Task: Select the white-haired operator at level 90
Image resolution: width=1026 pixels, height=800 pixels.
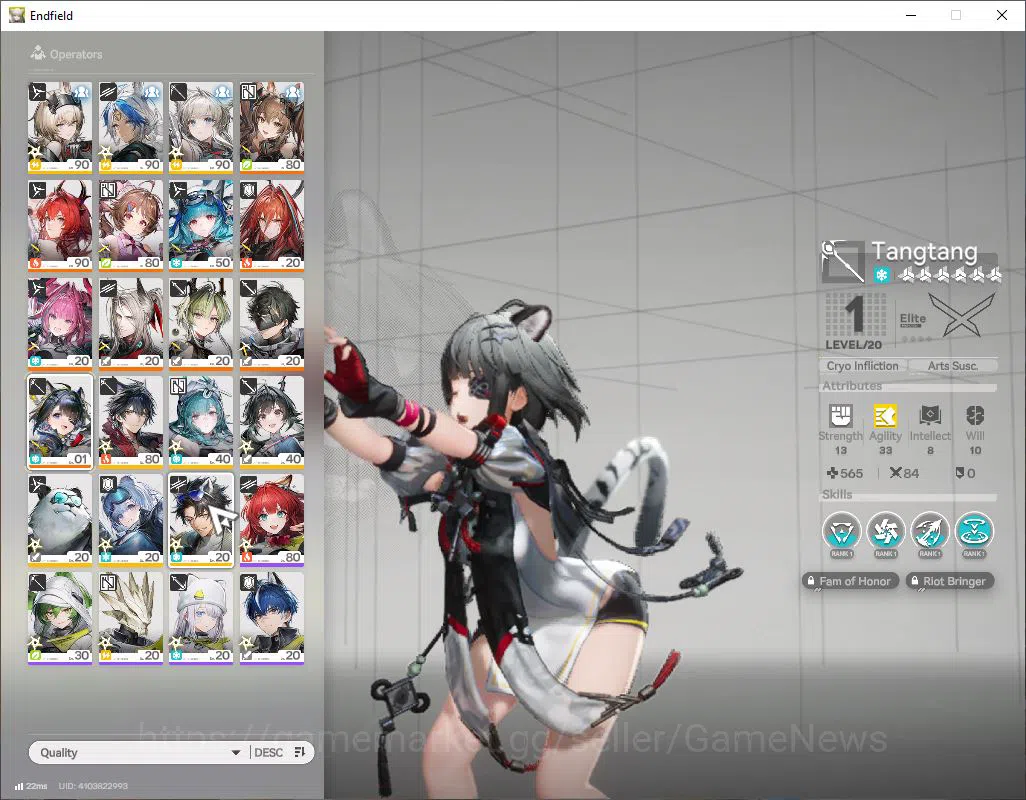Action: pyautogui.click(x=201, y=127)
